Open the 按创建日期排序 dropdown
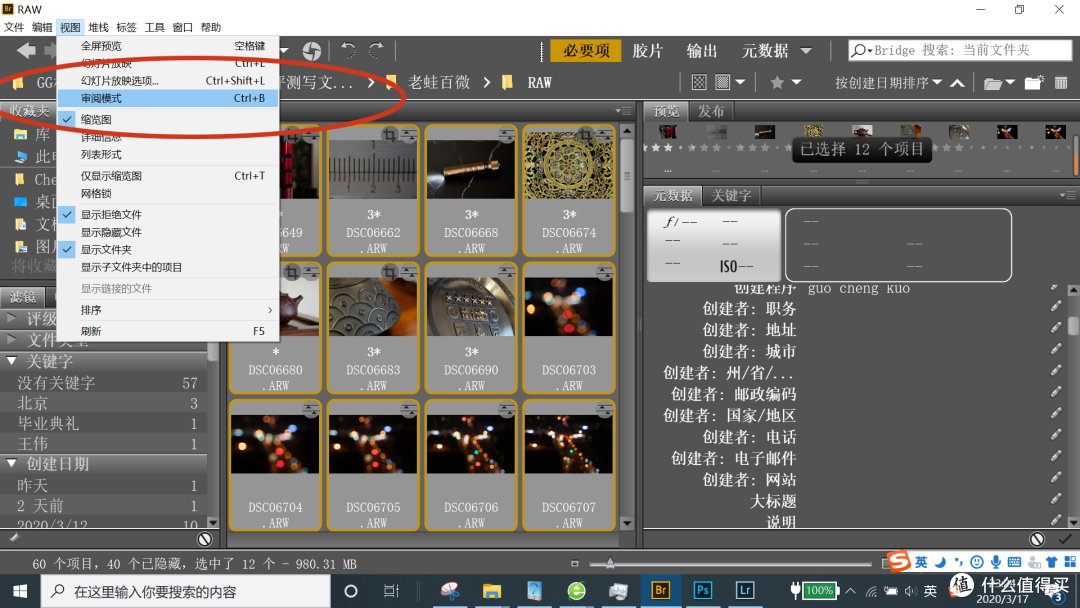This screenshot has height=608, width=1080. click(x=888, y=83)
